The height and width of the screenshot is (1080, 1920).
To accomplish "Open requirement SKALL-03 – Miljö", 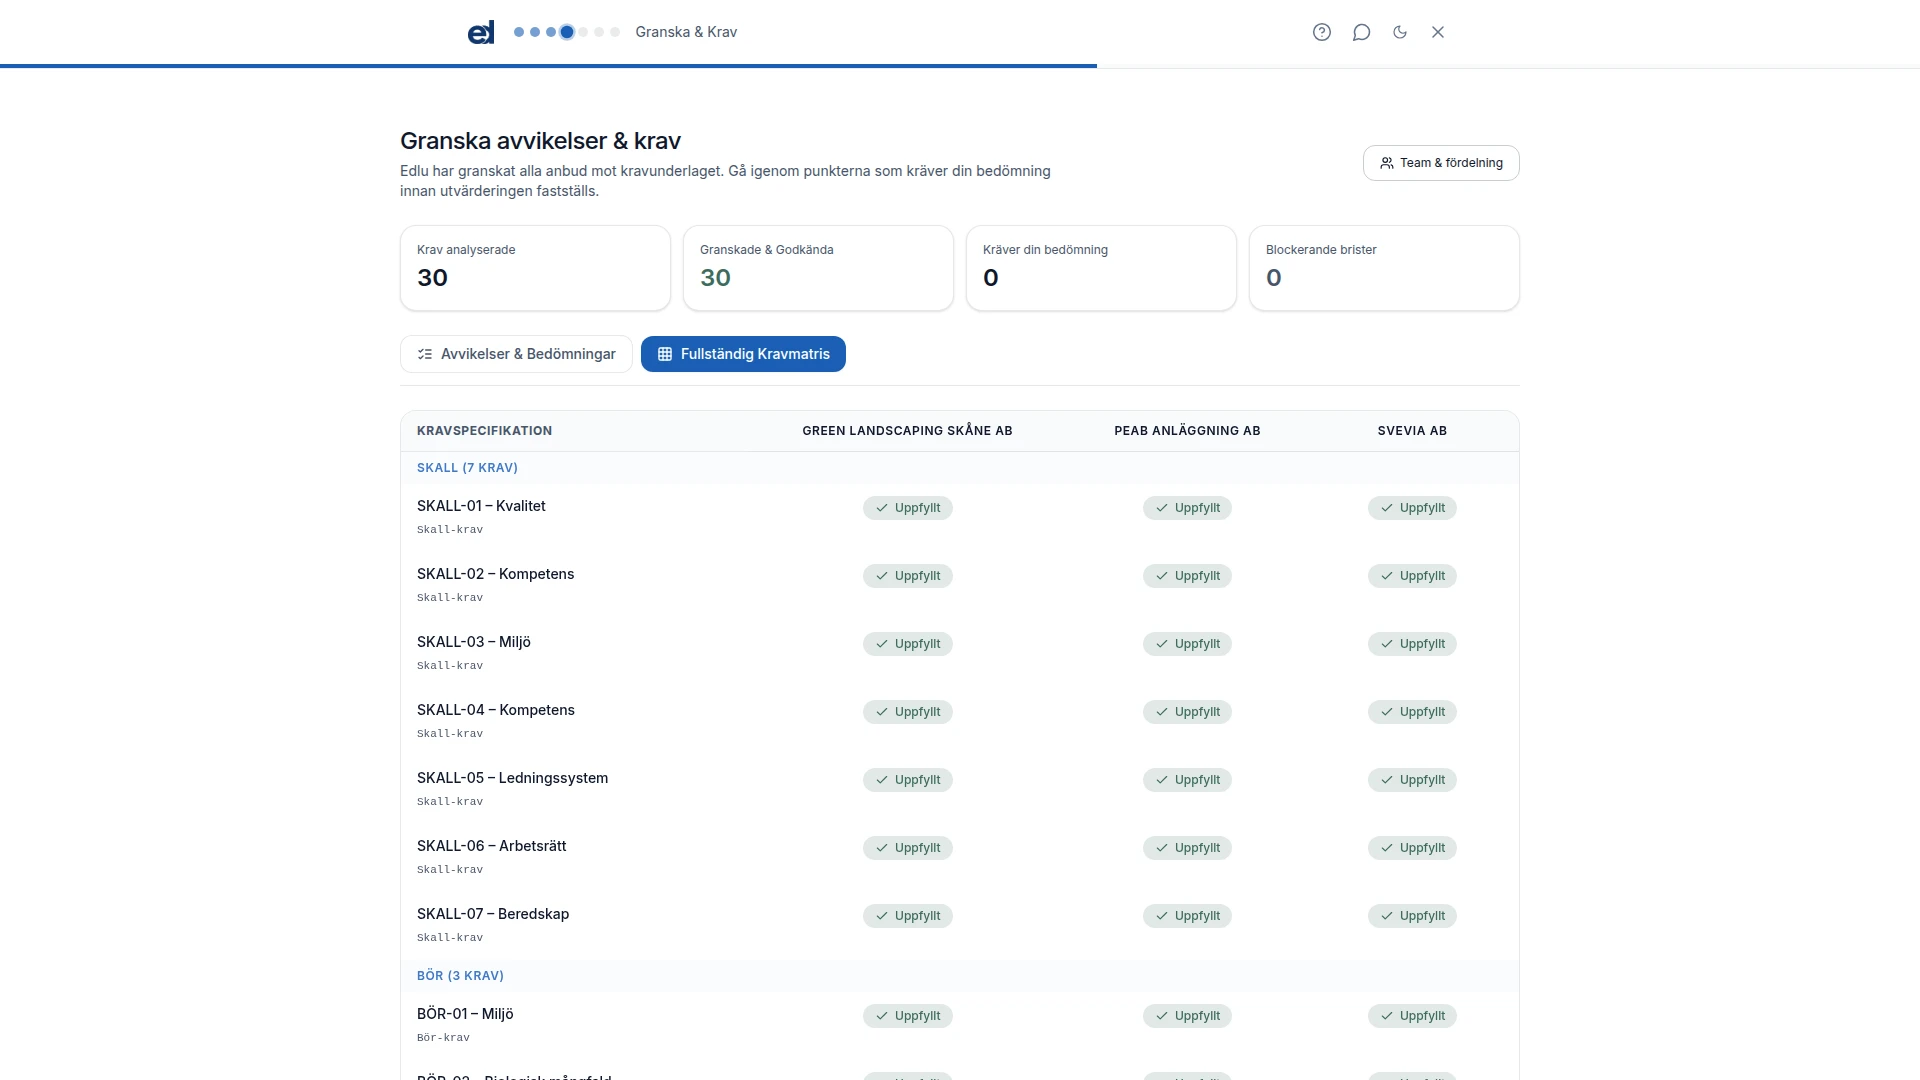I will 474,642.
